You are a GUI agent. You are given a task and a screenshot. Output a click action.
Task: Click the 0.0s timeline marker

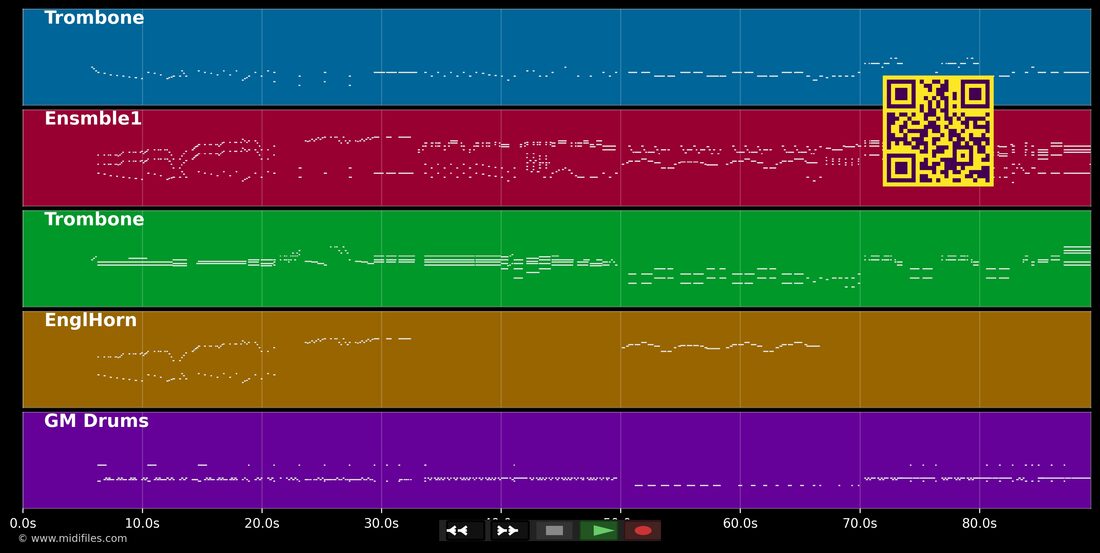coord(22,523)
